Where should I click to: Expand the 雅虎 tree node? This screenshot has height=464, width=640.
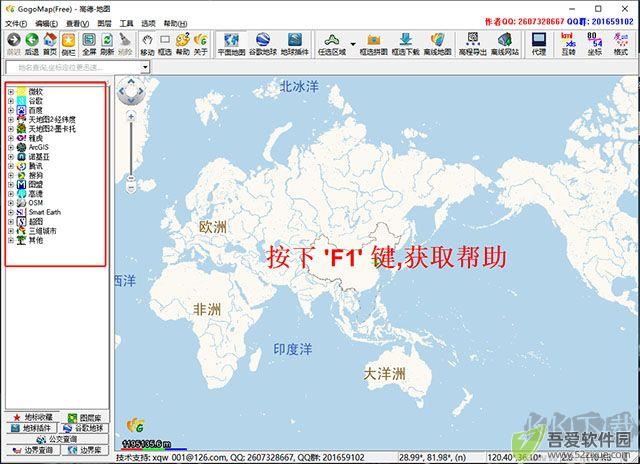[11, 138]
